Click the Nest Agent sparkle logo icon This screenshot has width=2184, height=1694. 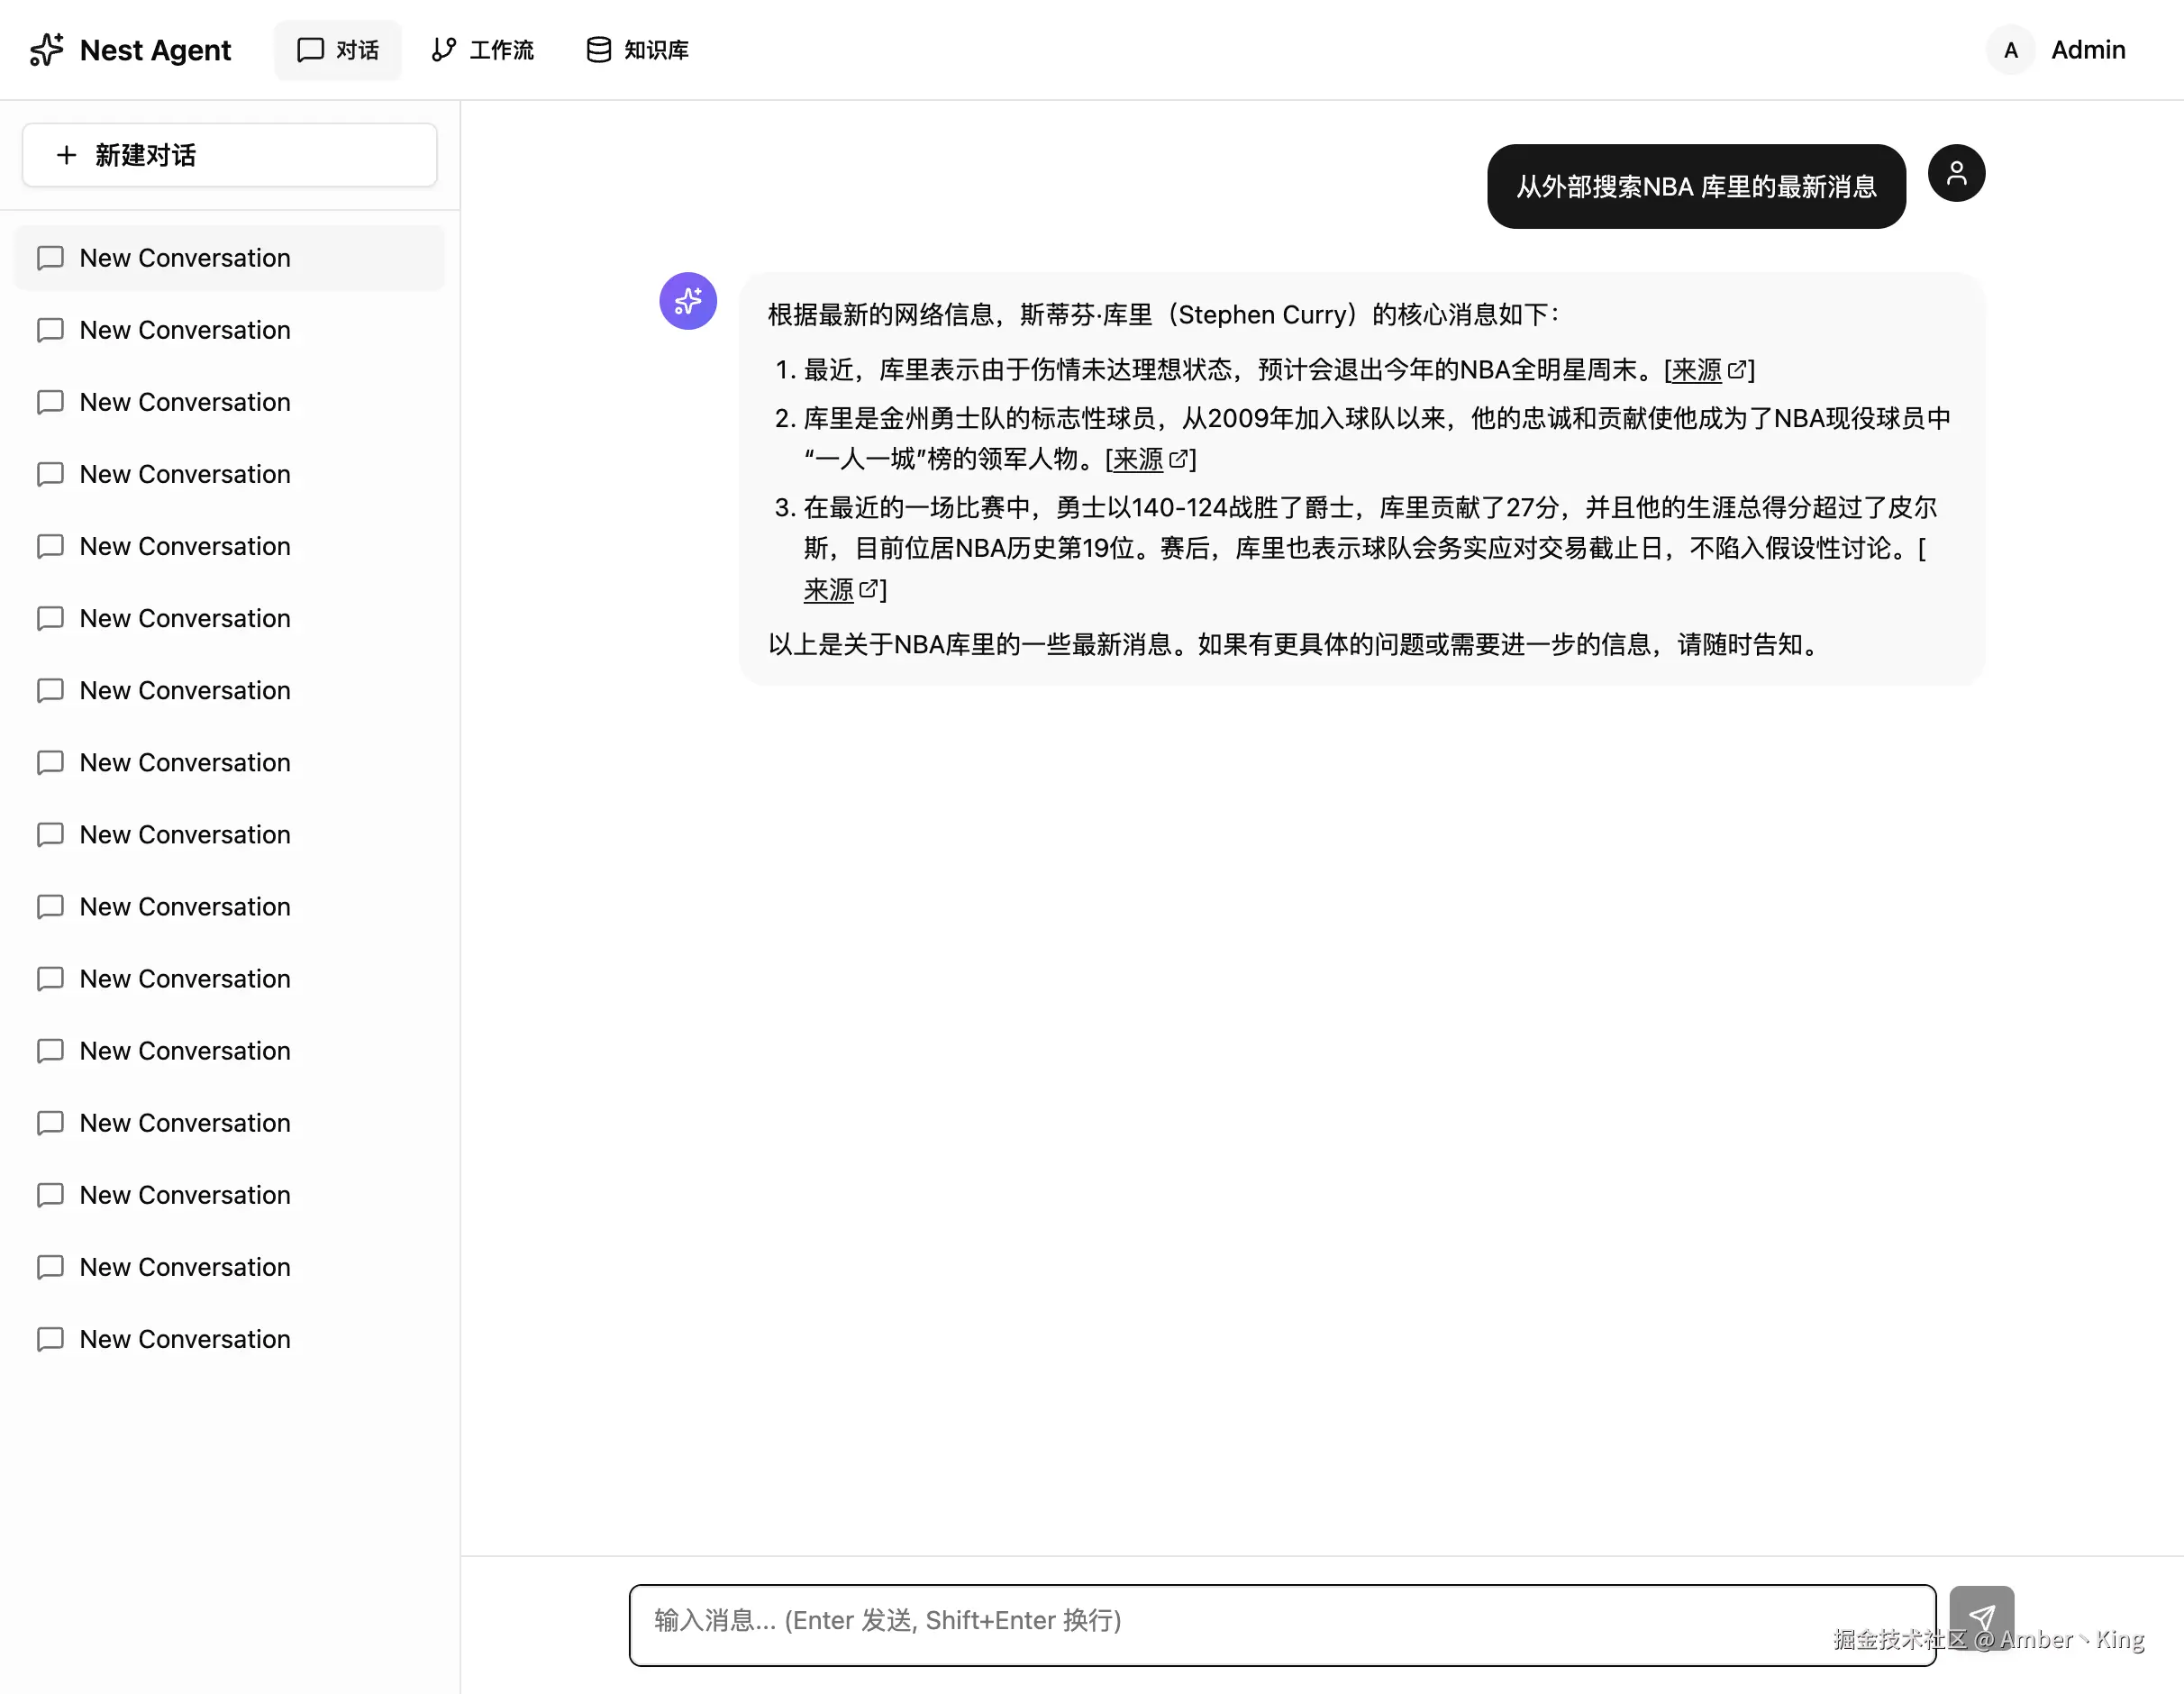[47, 50]
